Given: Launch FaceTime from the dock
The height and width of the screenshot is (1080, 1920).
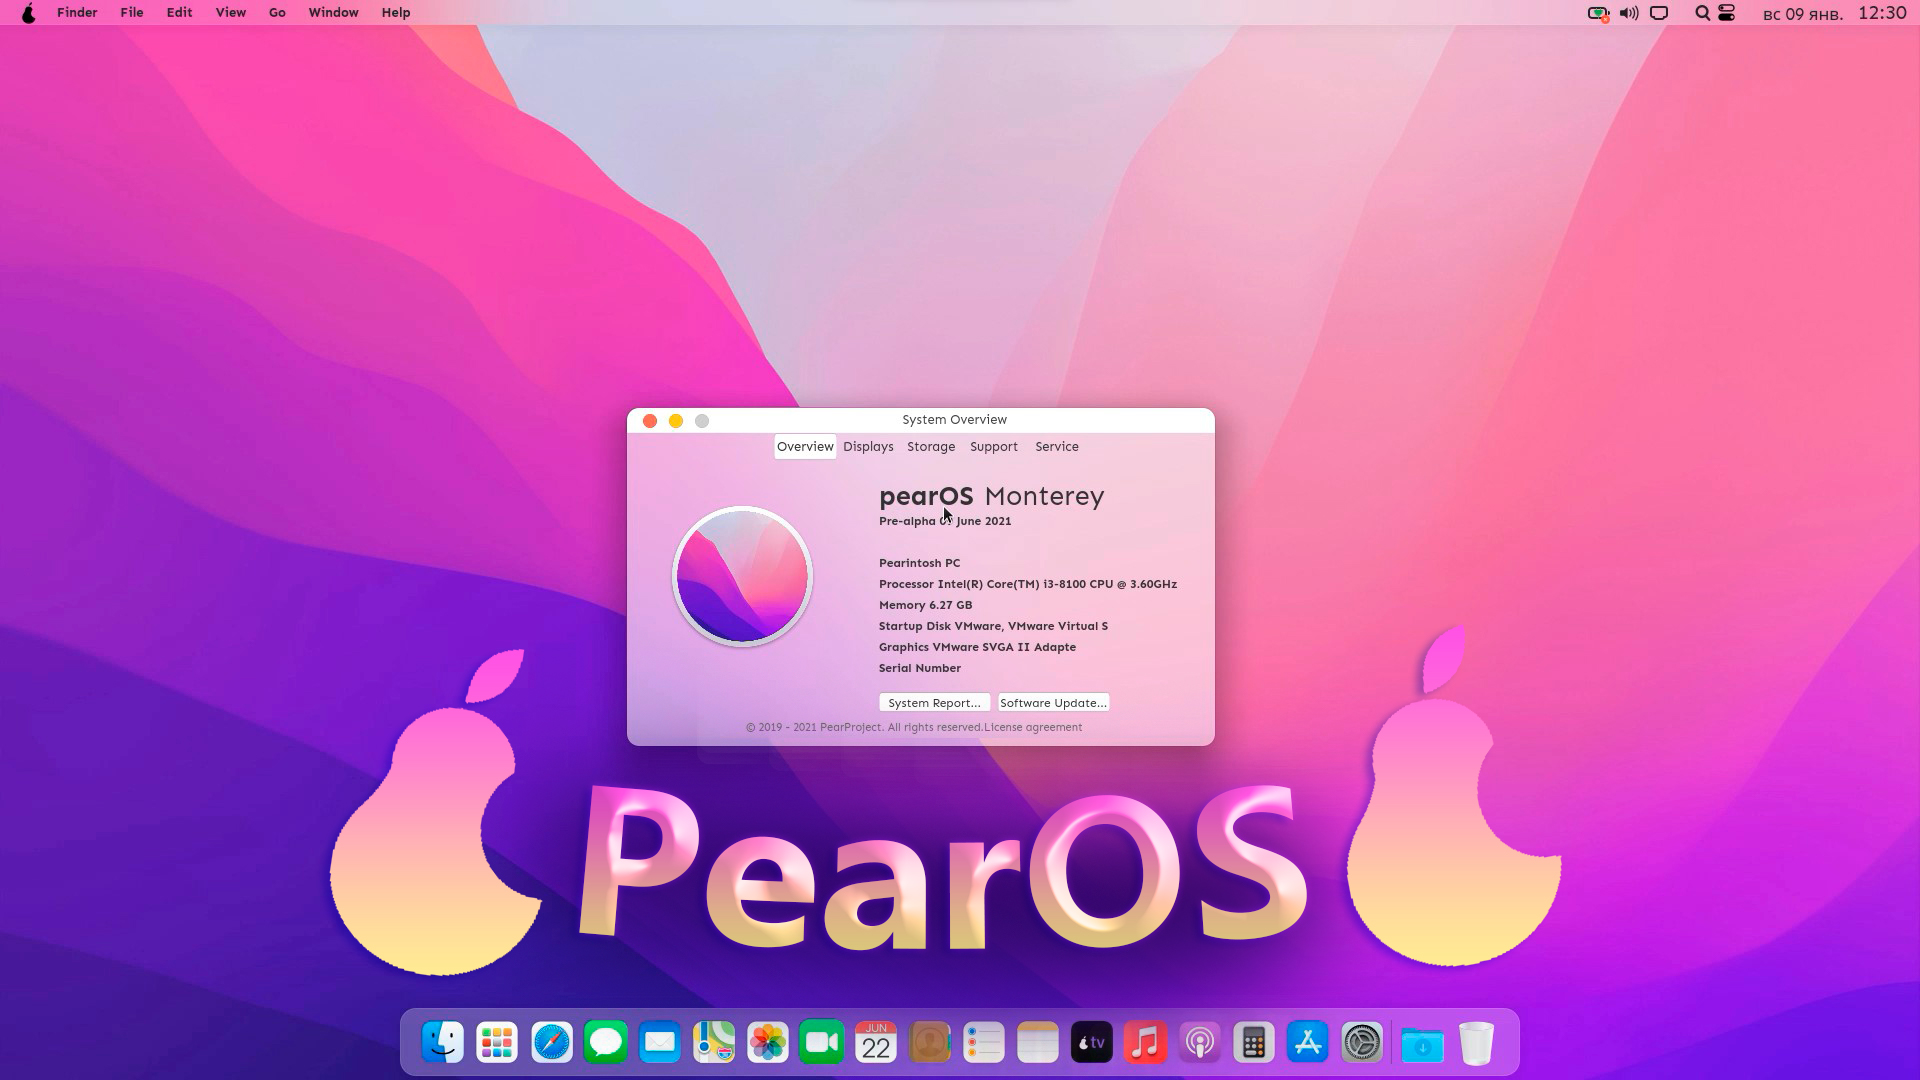Looking at the screenshot, I should (821, 1043).
